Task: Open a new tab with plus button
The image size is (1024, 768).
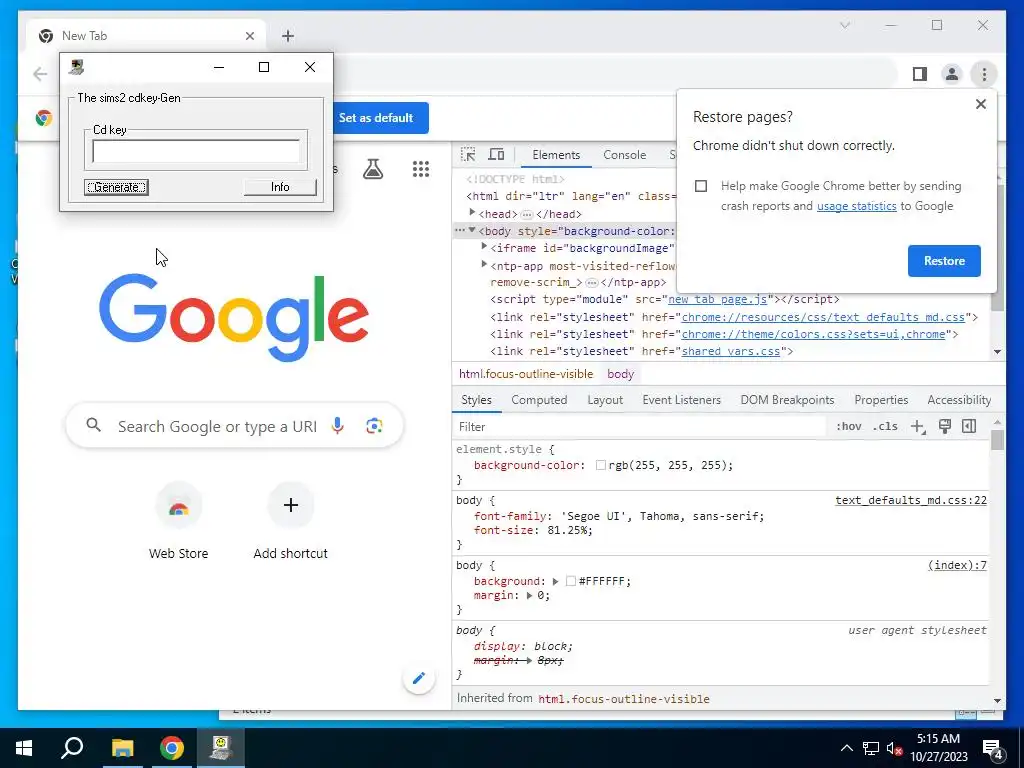Action: pyautogui.click(x=288, y=36)
